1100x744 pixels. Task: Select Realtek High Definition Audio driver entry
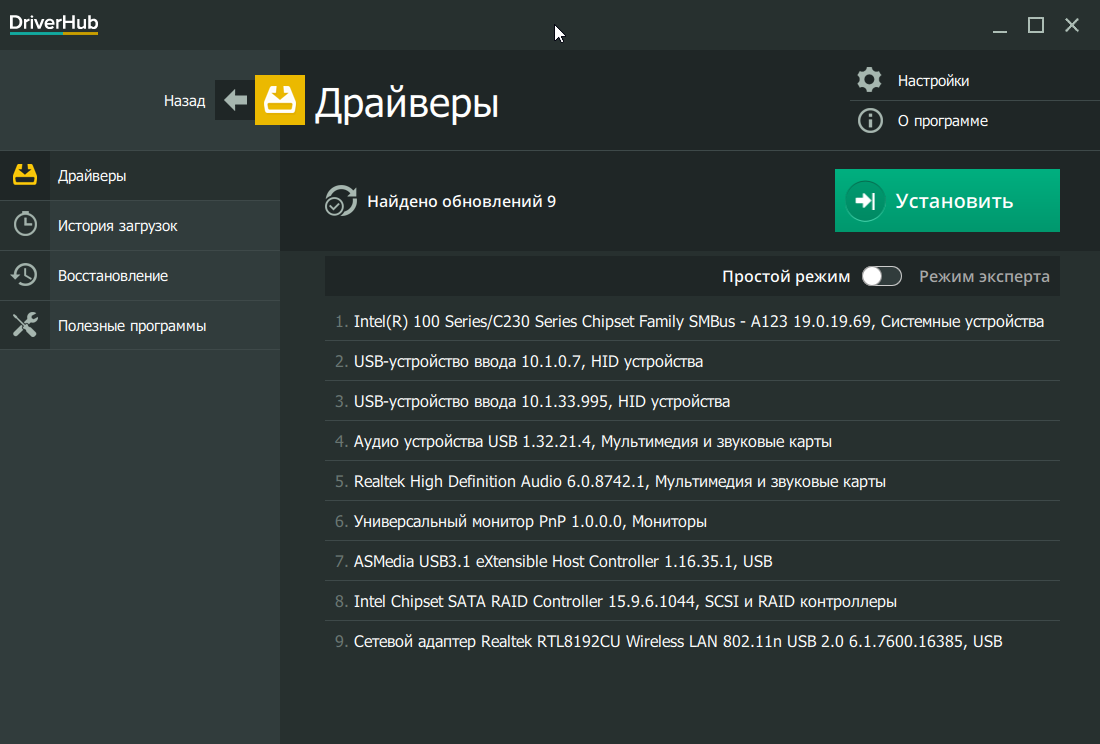coord(619,481)
